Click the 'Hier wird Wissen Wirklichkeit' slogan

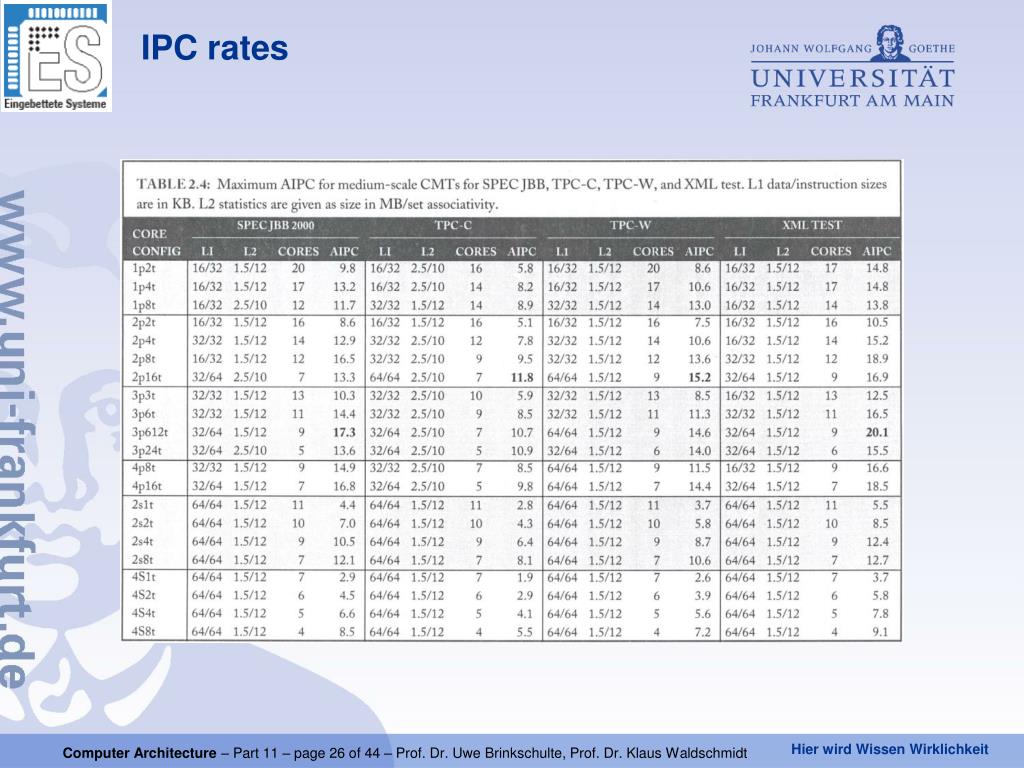(889, 749)
